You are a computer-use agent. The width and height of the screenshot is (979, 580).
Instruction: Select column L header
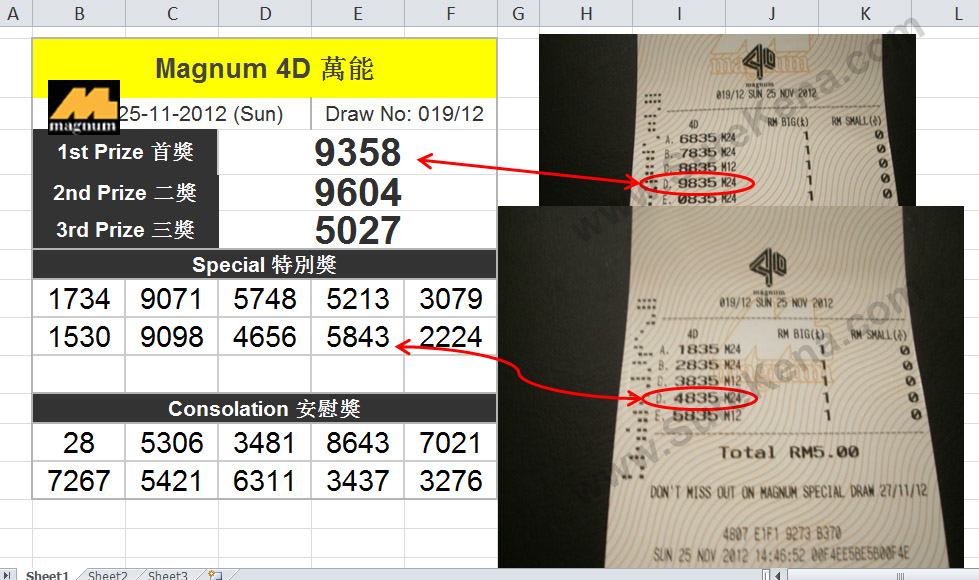click(x=958, y=13)
